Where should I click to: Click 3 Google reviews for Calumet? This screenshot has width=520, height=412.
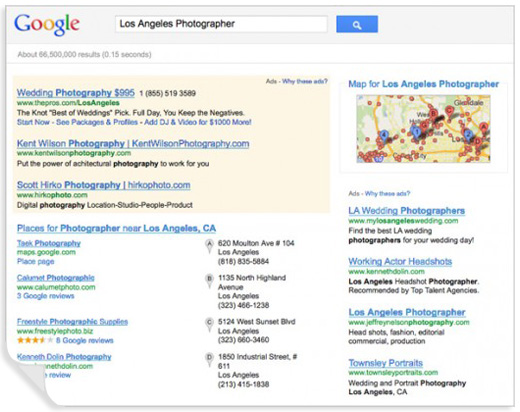click(46, 296)
